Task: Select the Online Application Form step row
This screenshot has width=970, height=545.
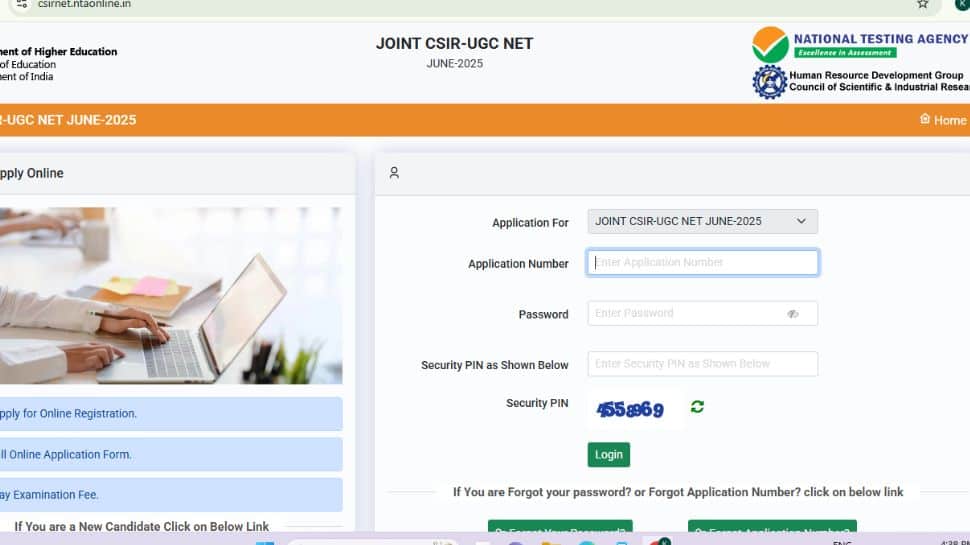Action: coord(171,455)
